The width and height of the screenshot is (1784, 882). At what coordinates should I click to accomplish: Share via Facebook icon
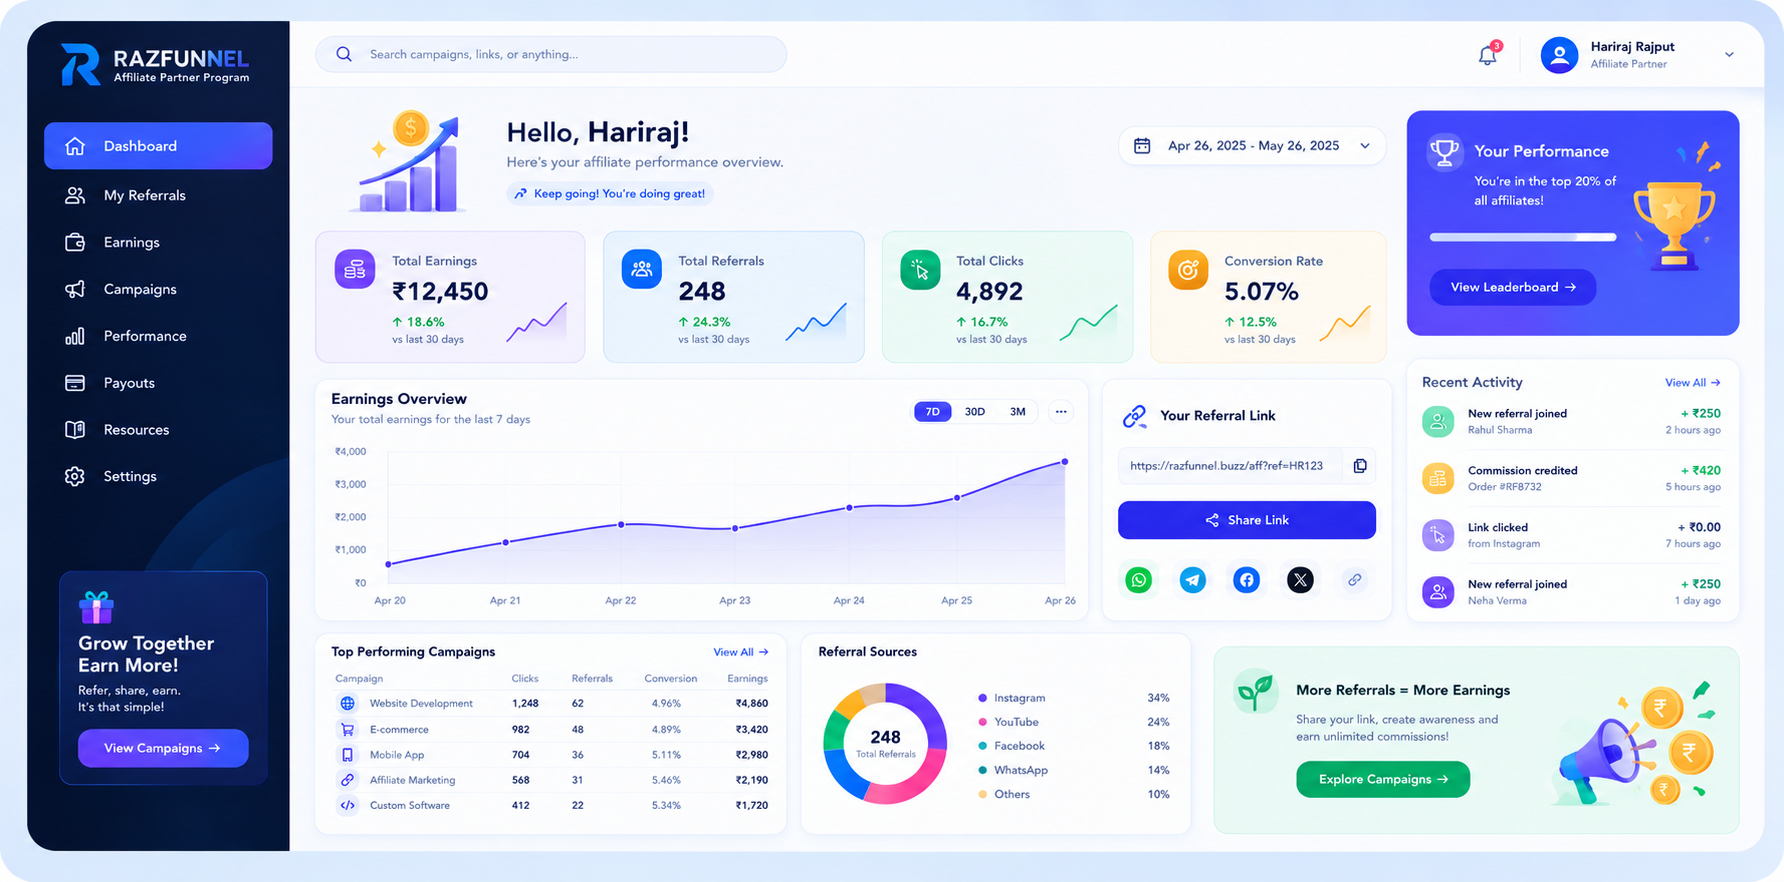pos(1246,580)
